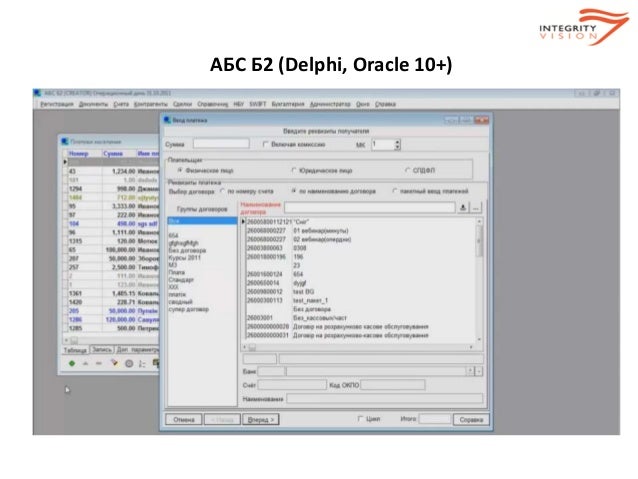638x479 pixels.
Task: Open the Документы menu
Action: 93,104
